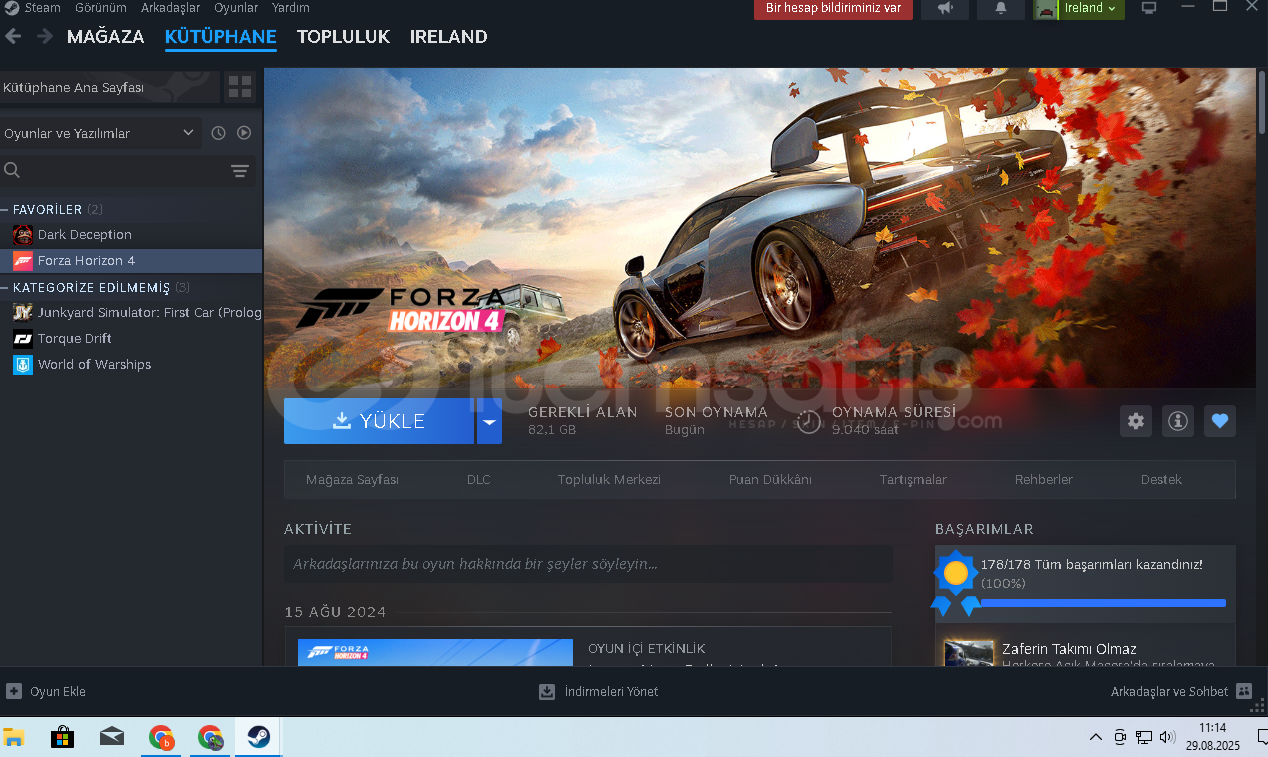The image size is (1268, 757).
Task: Show hidden tray icons chevron
Action: point(1096,738)
